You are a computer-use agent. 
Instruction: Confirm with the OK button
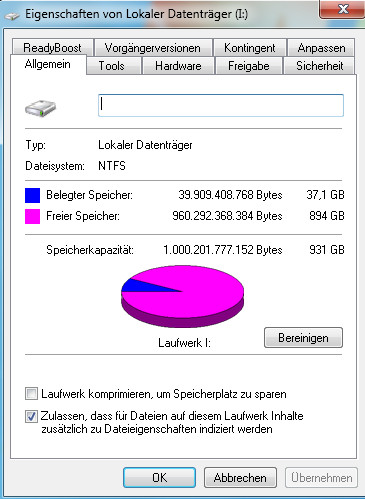coord(159,478)
